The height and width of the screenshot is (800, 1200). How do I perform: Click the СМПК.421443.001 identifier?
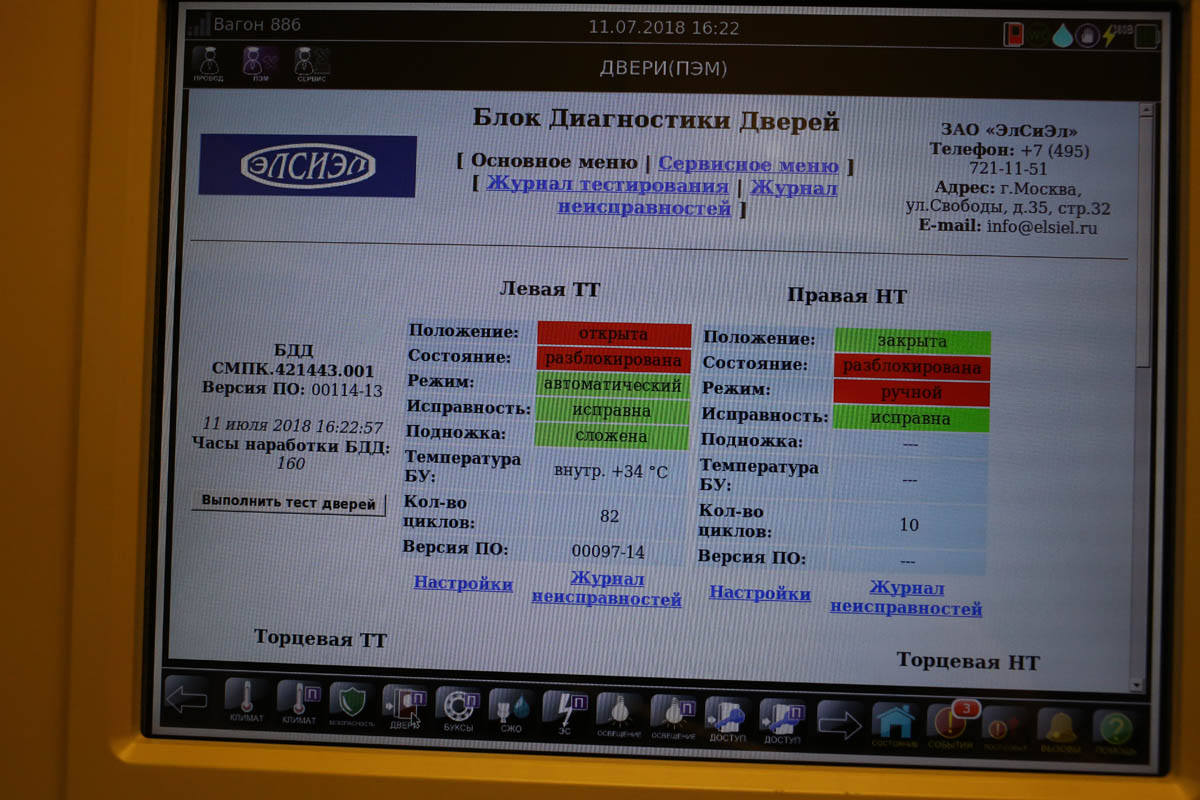point(293,370)
